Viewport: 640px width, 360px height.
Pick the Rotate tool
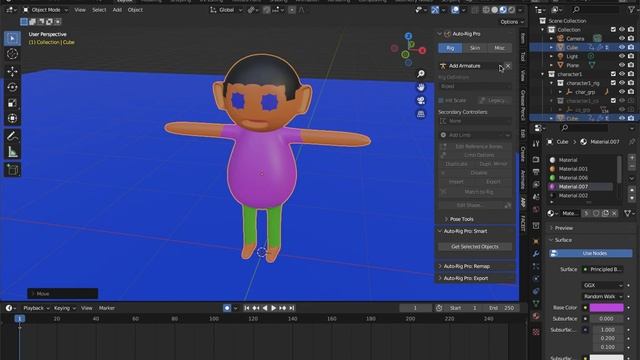tap(12, 87)
